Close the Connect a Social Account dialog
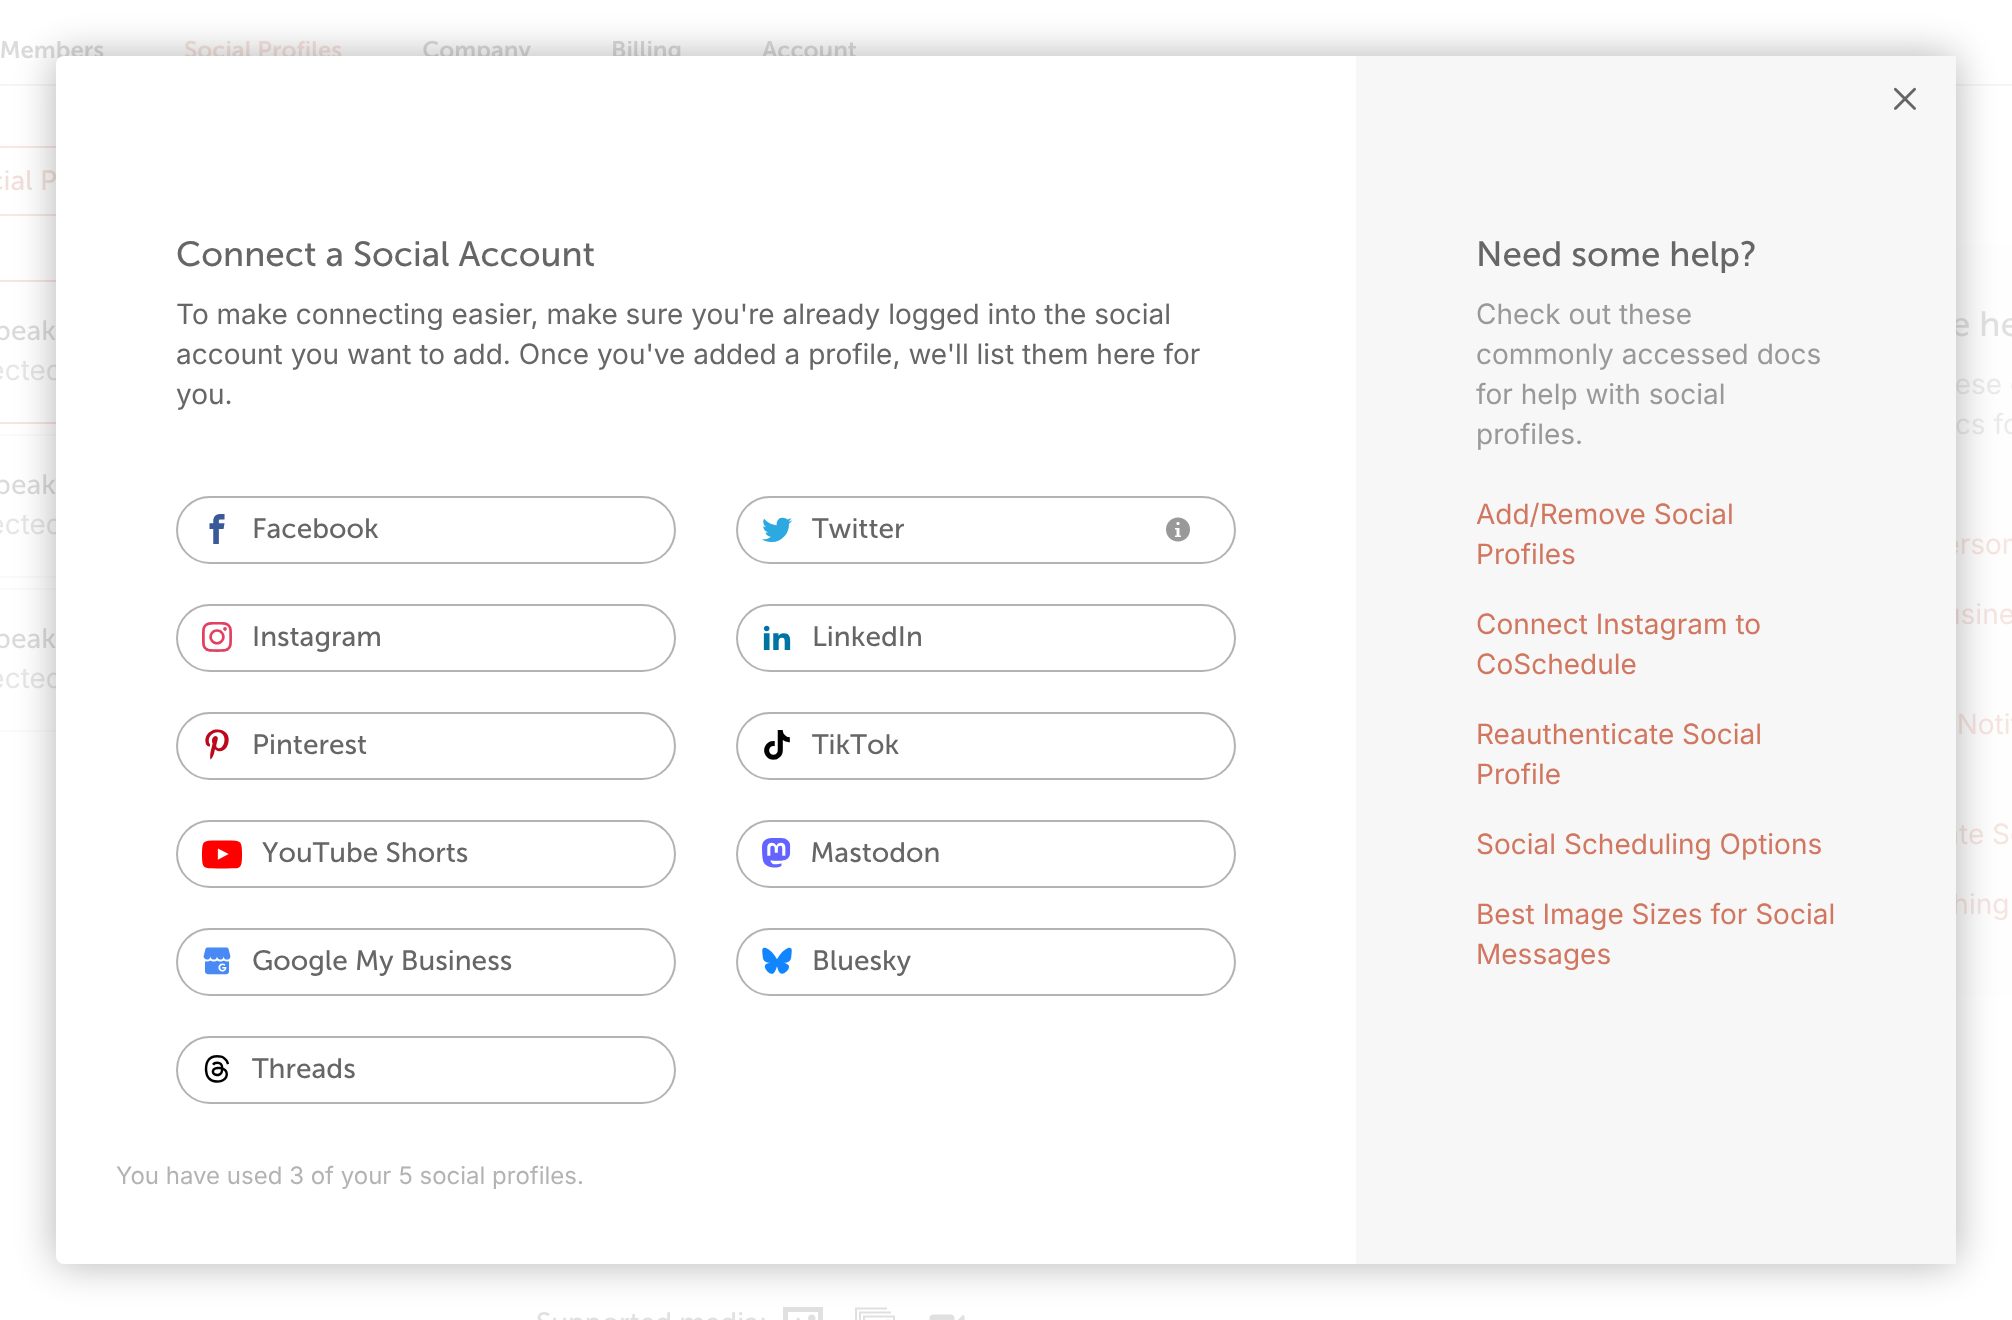The width and height of the screenshot is (2012, 1320). pyautogui.click(x=1905, y=99)
